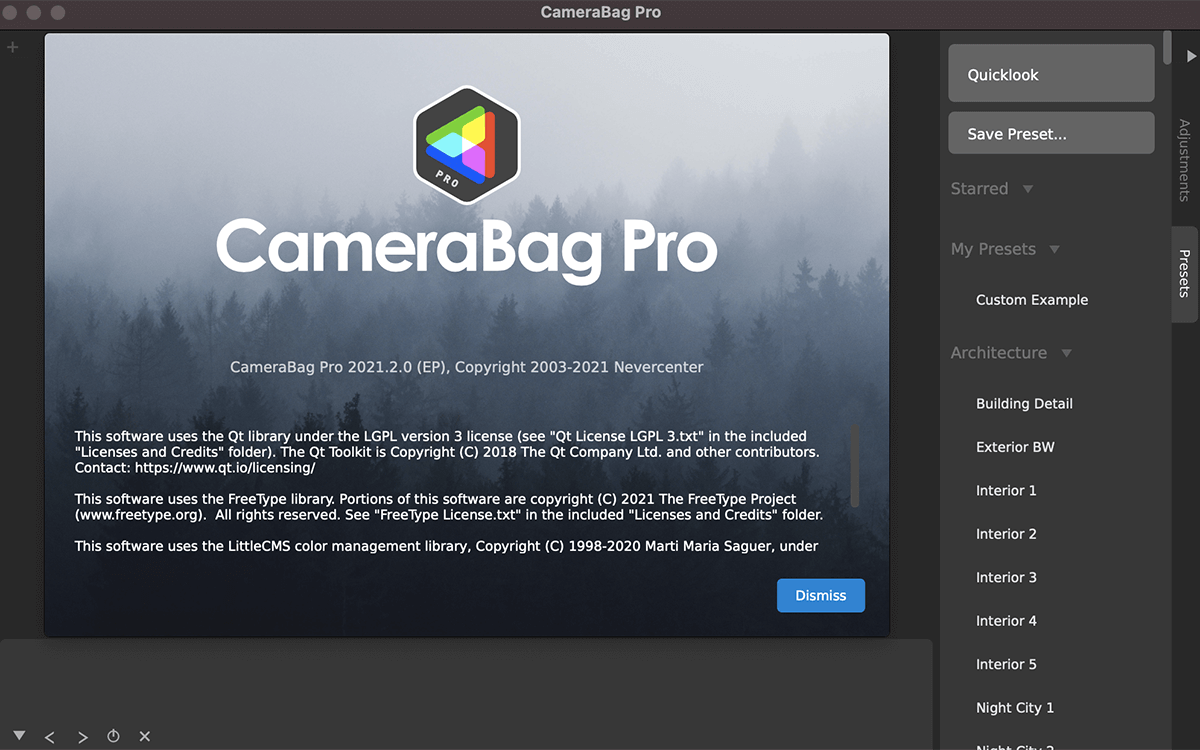Image resolution: width=1200 pixels, height=750 pixels.
Task: Click the Quicklook button
Action: 1051,75
